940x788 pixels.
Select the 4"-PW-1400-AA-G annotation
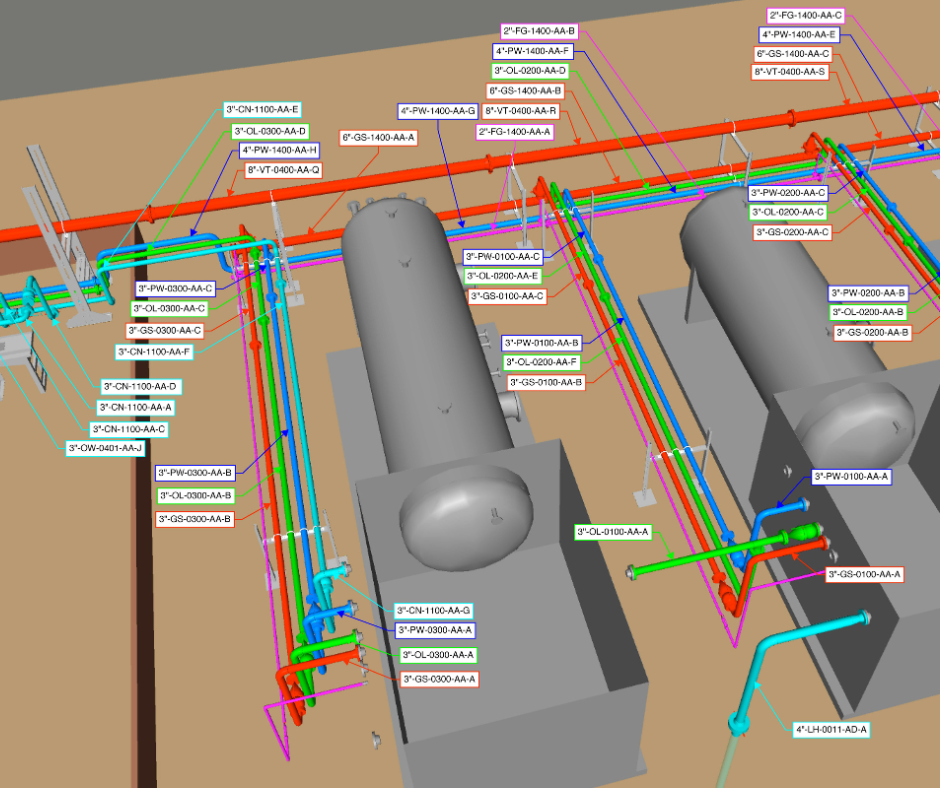437,110
